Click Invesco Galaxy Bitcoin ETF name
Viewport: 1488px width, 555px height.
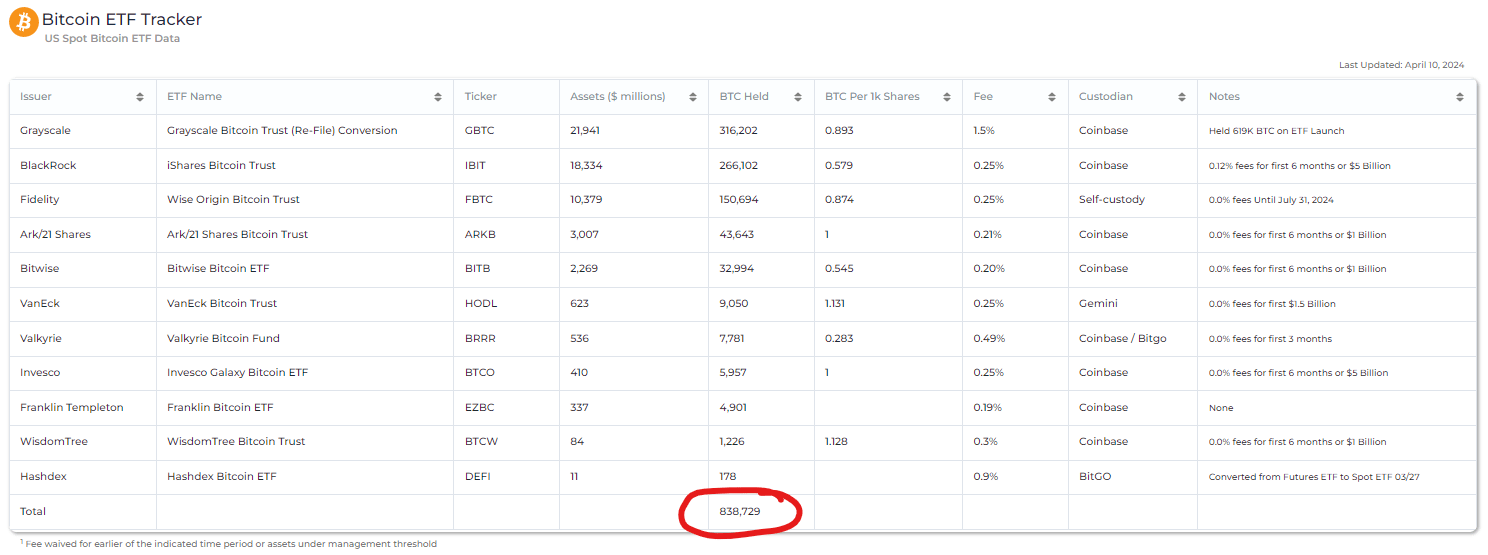pyautogui.click(x=237, y=372)
